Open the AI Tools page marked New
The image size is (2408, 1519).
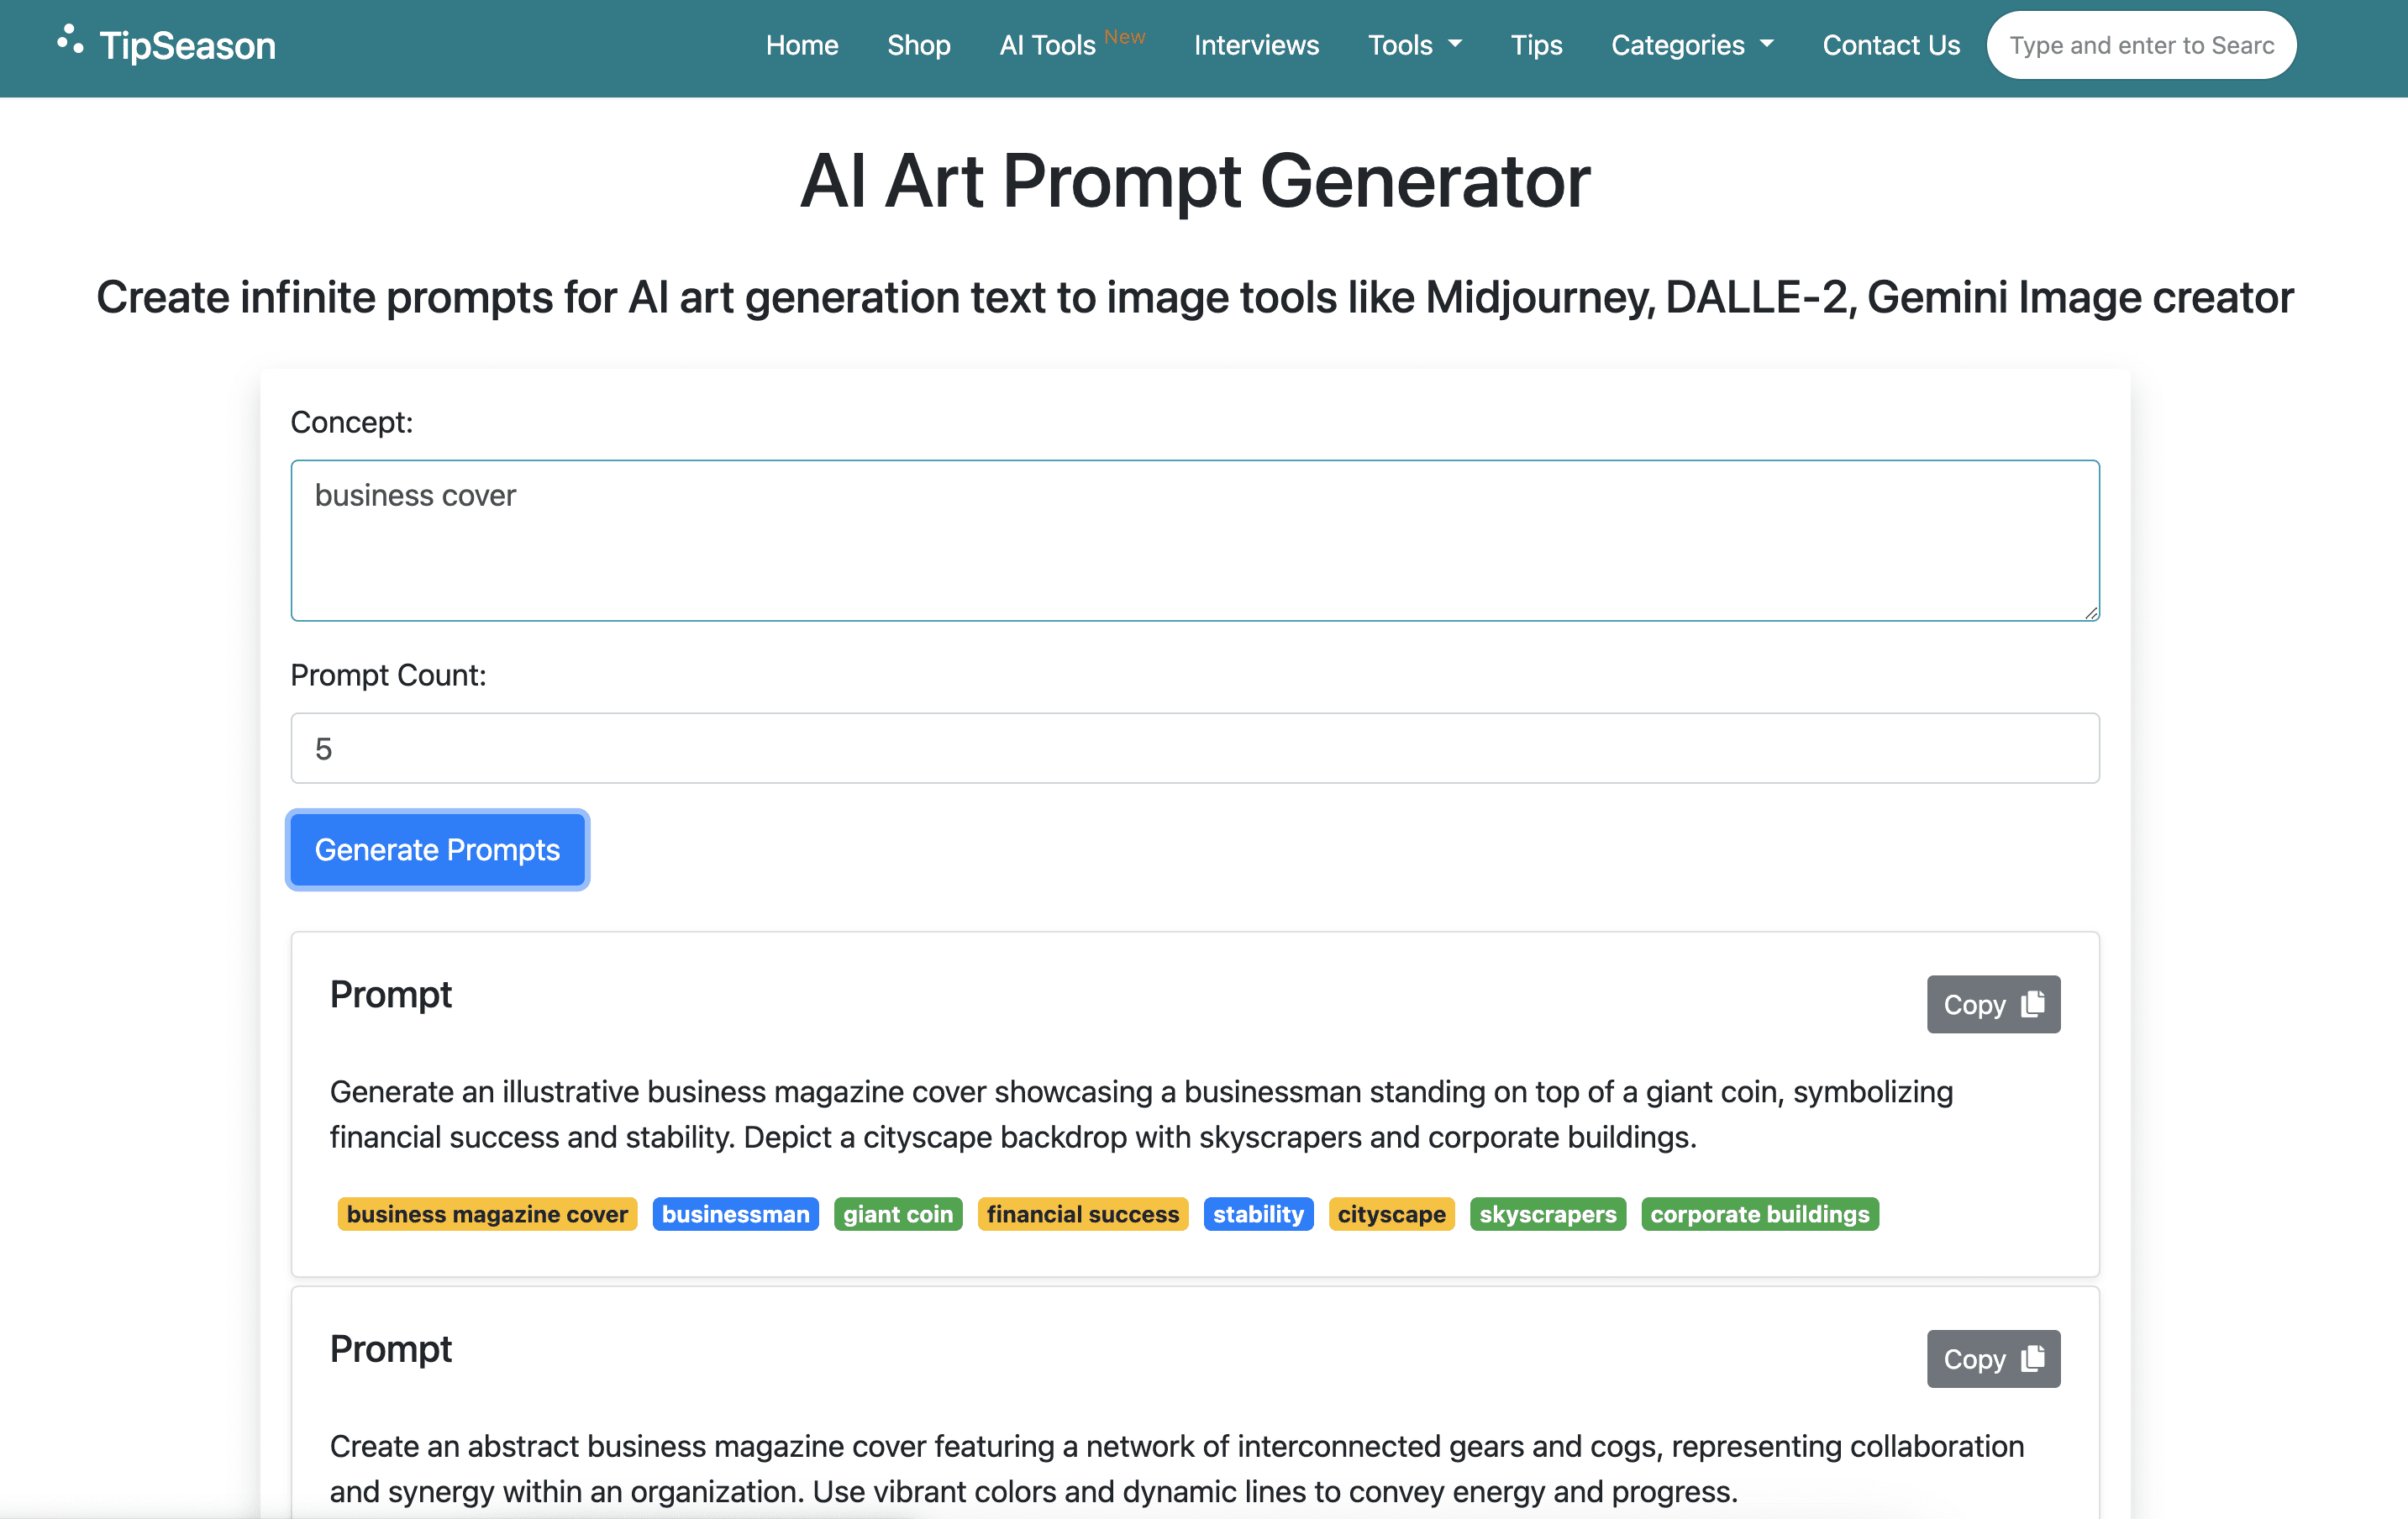pyautogui.click(x=1047, y=45)
